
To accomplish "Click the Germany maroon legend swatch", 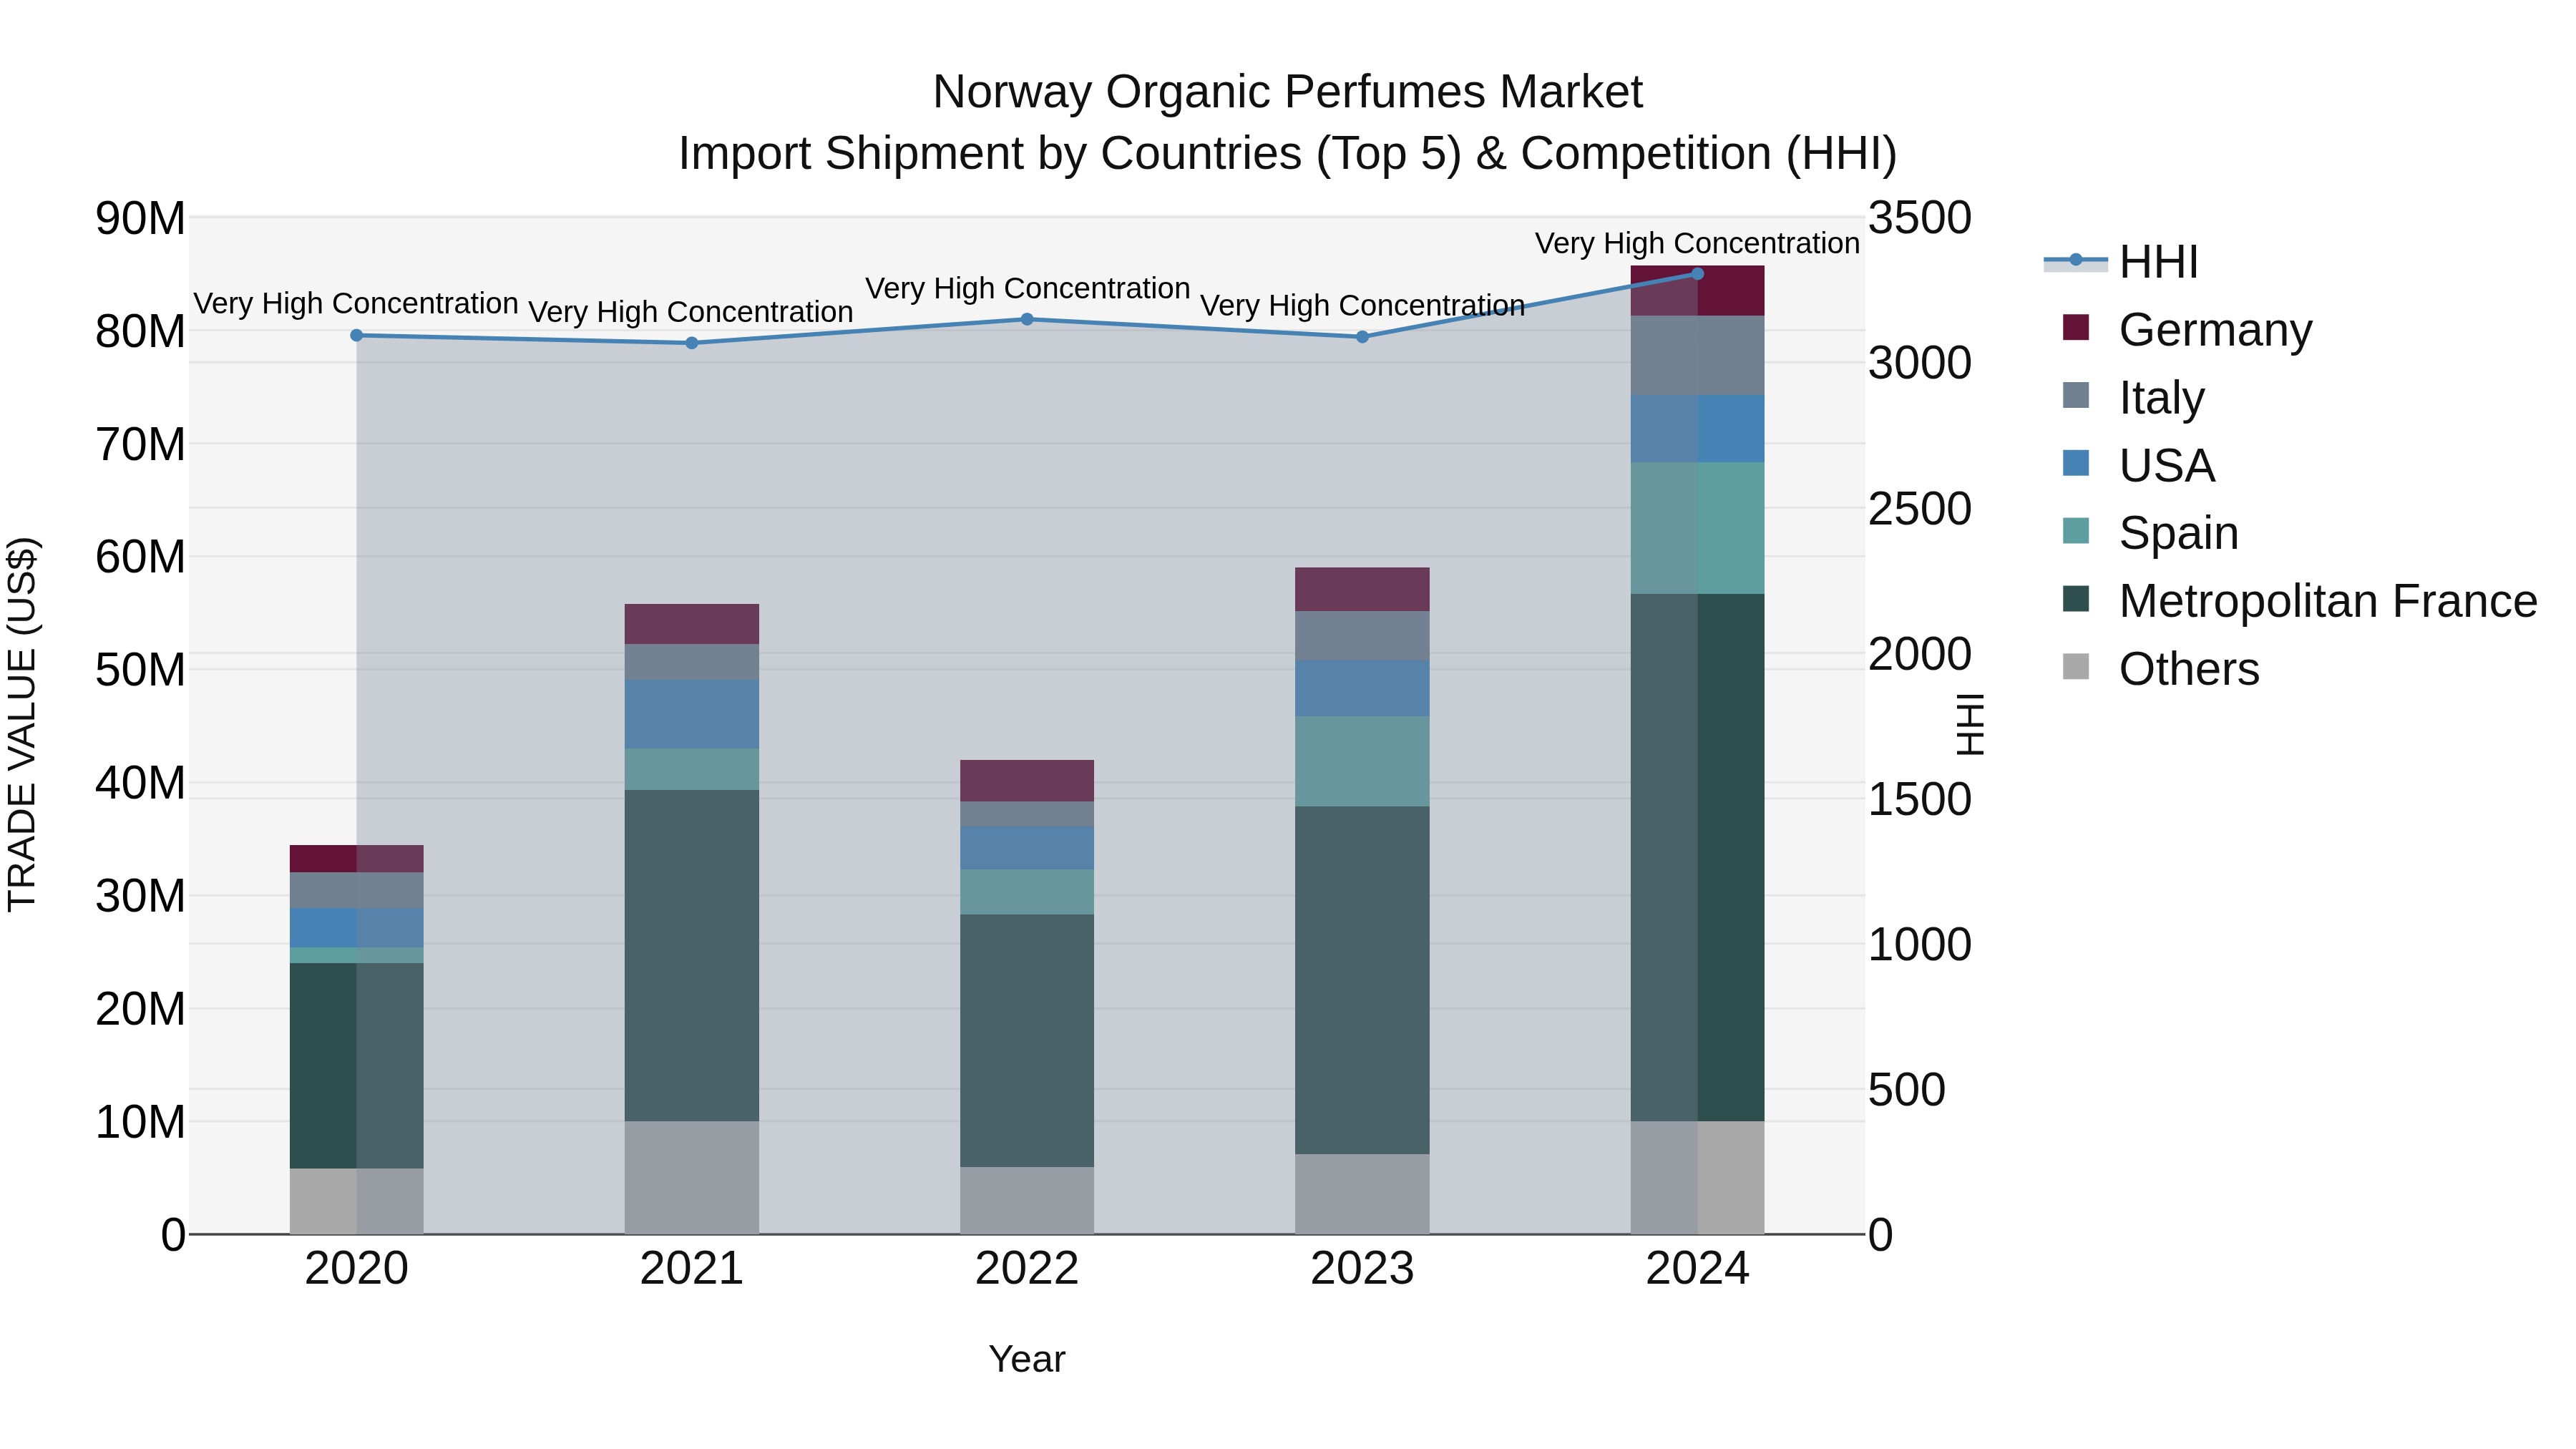I will [2076, 328].
